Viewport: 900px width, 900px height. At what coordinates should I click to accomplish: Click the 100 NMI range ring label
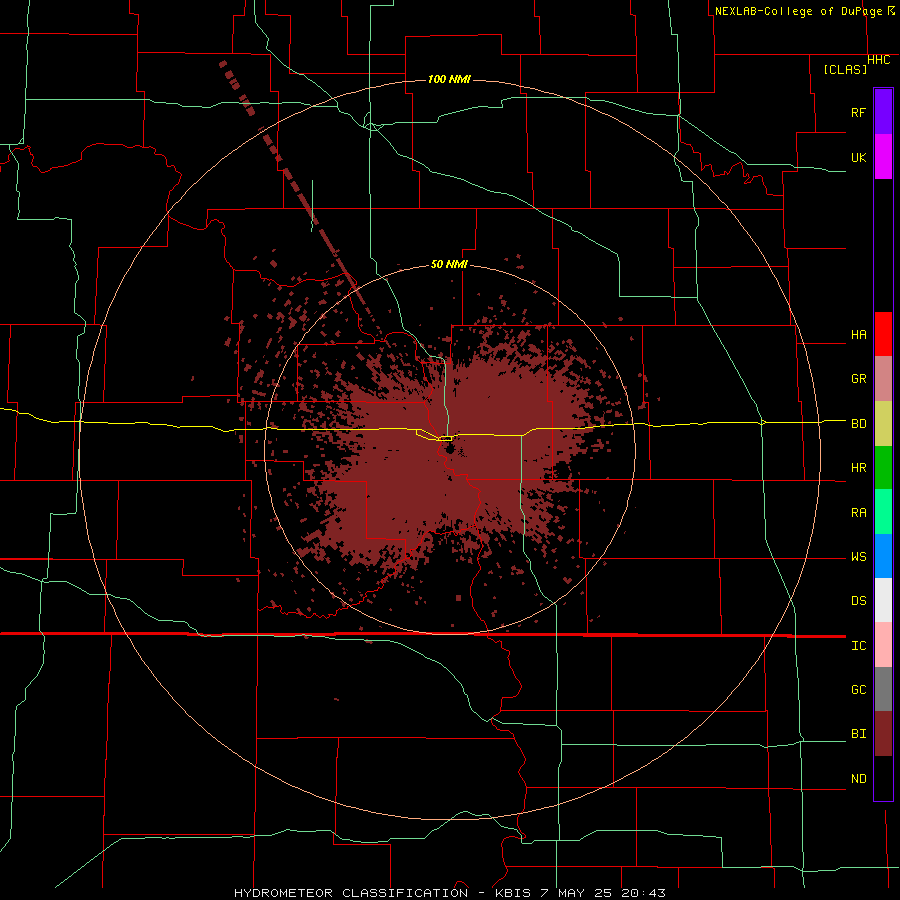449,79
